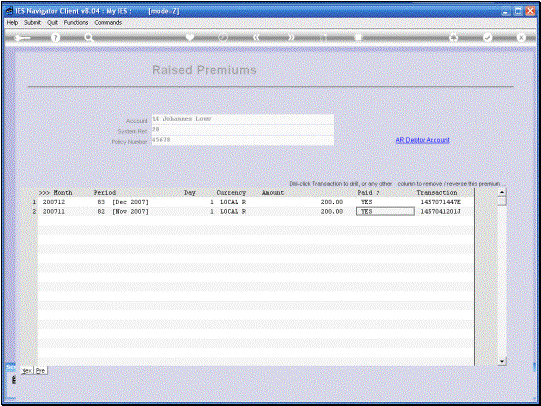The image size is (541, 406).
Task: Click the scroll down arrow of list
Action: (502, 361)
